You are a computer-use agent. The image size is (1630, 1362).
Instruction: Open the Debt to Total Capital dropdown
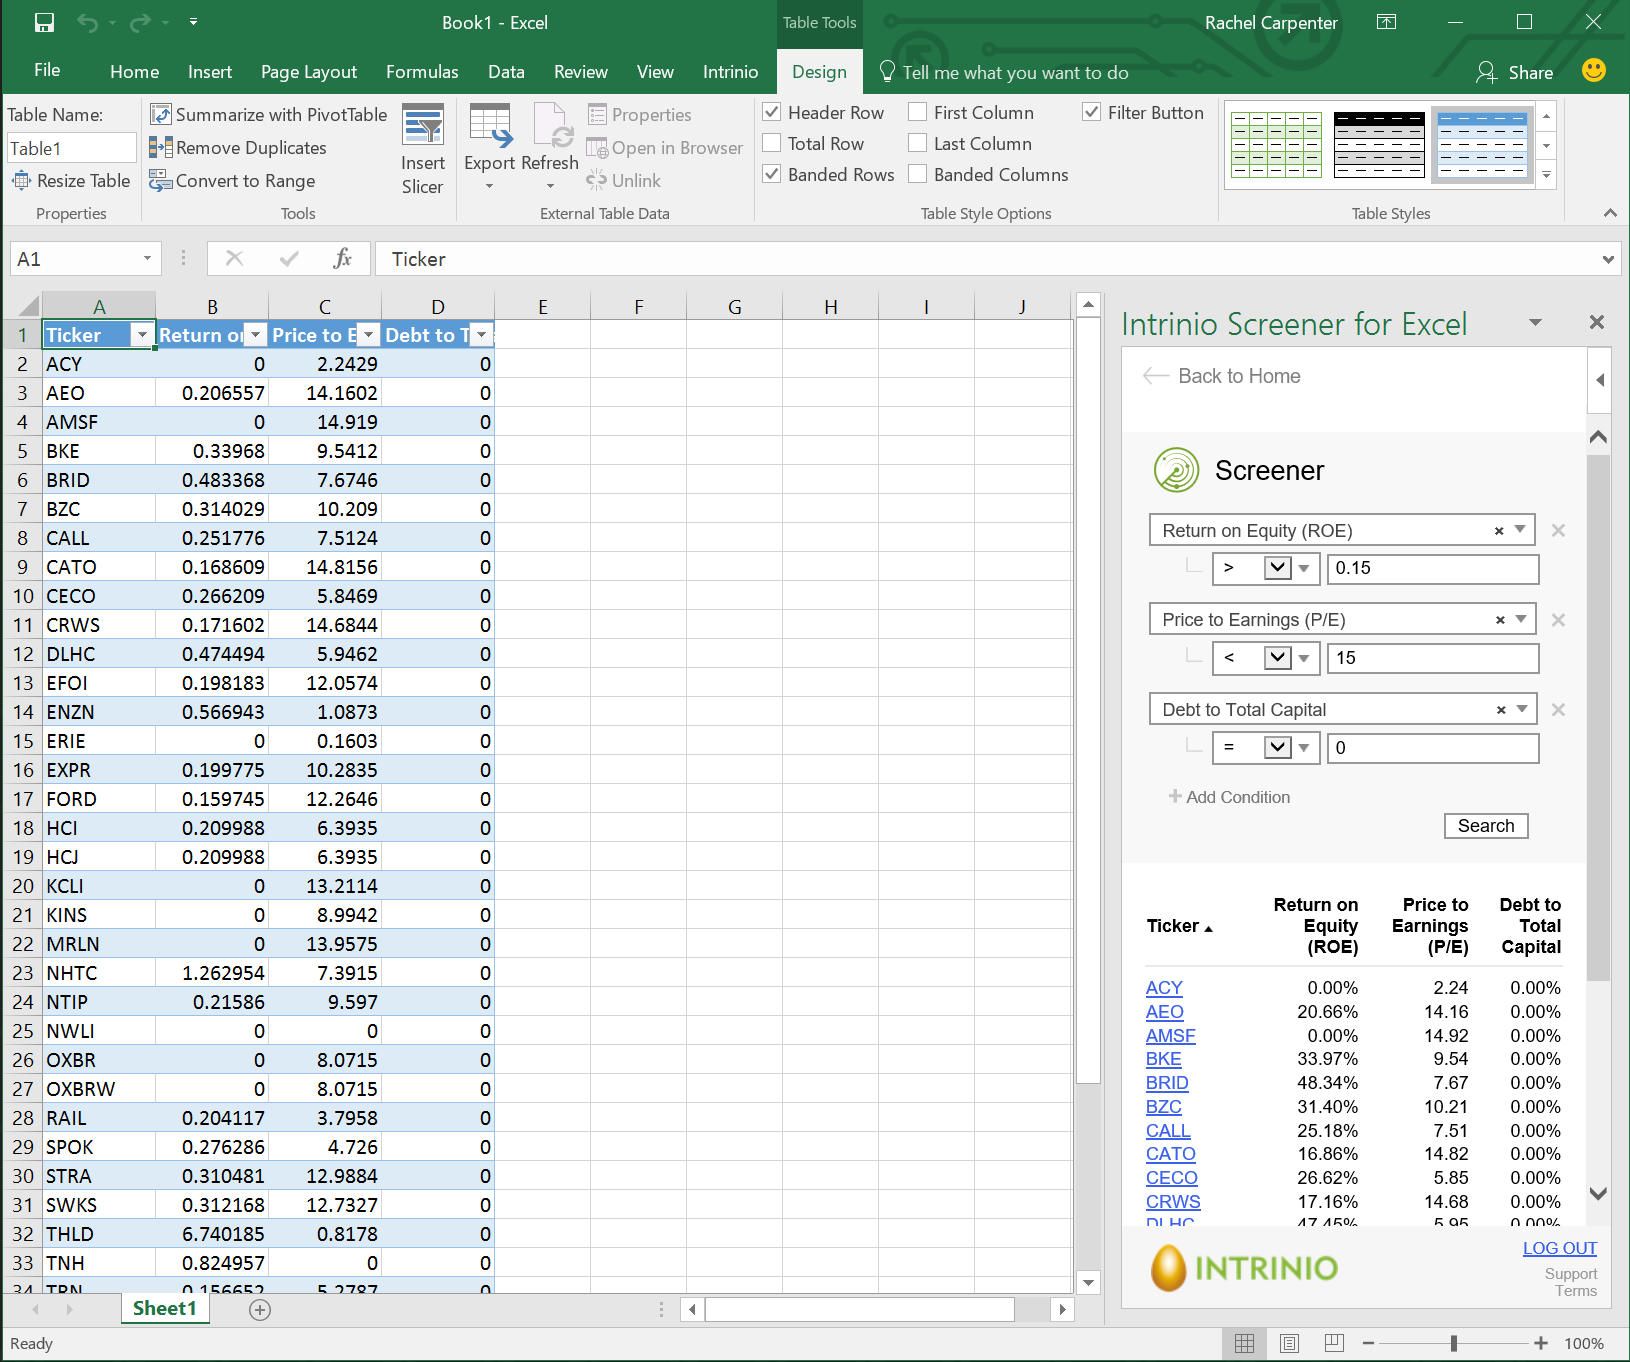click(1521, 709)
